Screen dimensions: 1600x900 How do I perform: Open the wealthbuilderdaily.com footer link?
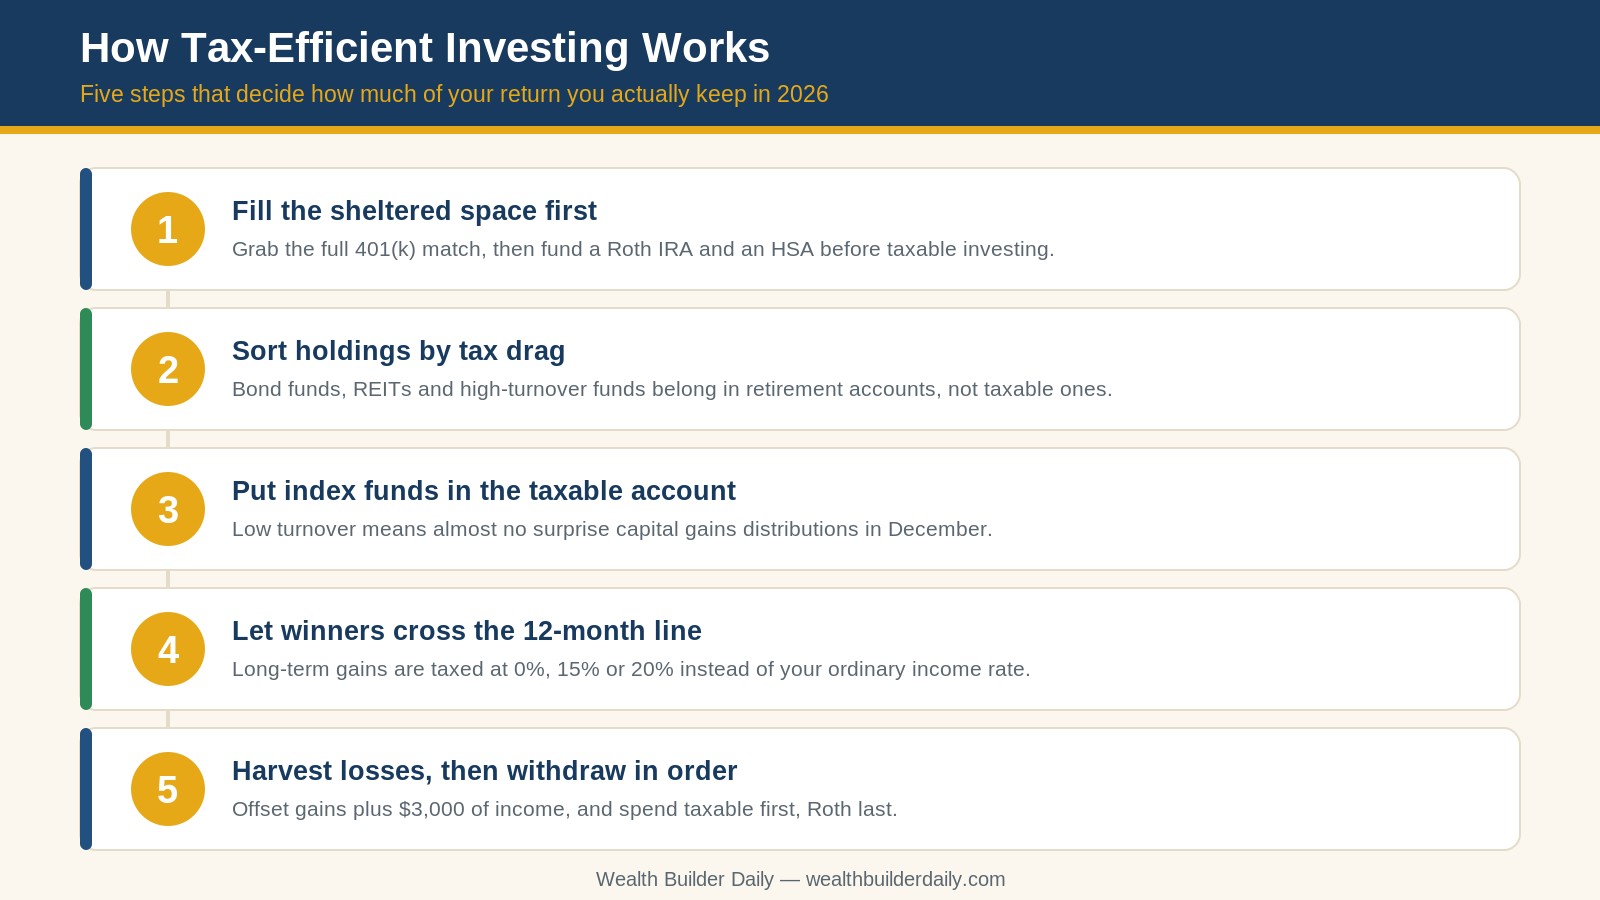(x=905, y=879)
